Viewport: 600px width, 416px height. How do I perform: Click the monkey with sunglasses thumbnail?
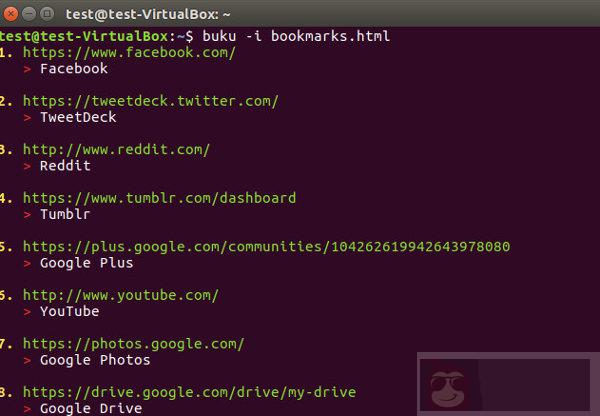447,388
